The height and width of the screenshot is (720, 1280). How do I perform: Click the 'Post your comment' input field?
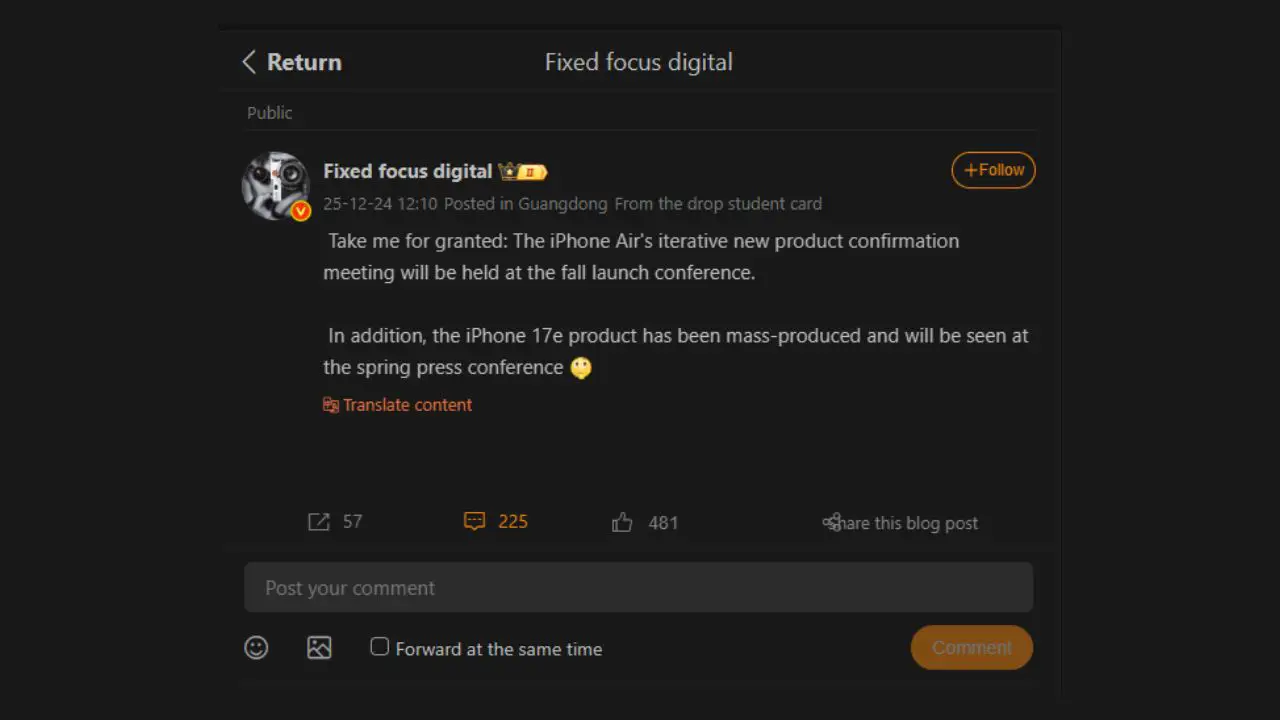[x=639, y=587]
